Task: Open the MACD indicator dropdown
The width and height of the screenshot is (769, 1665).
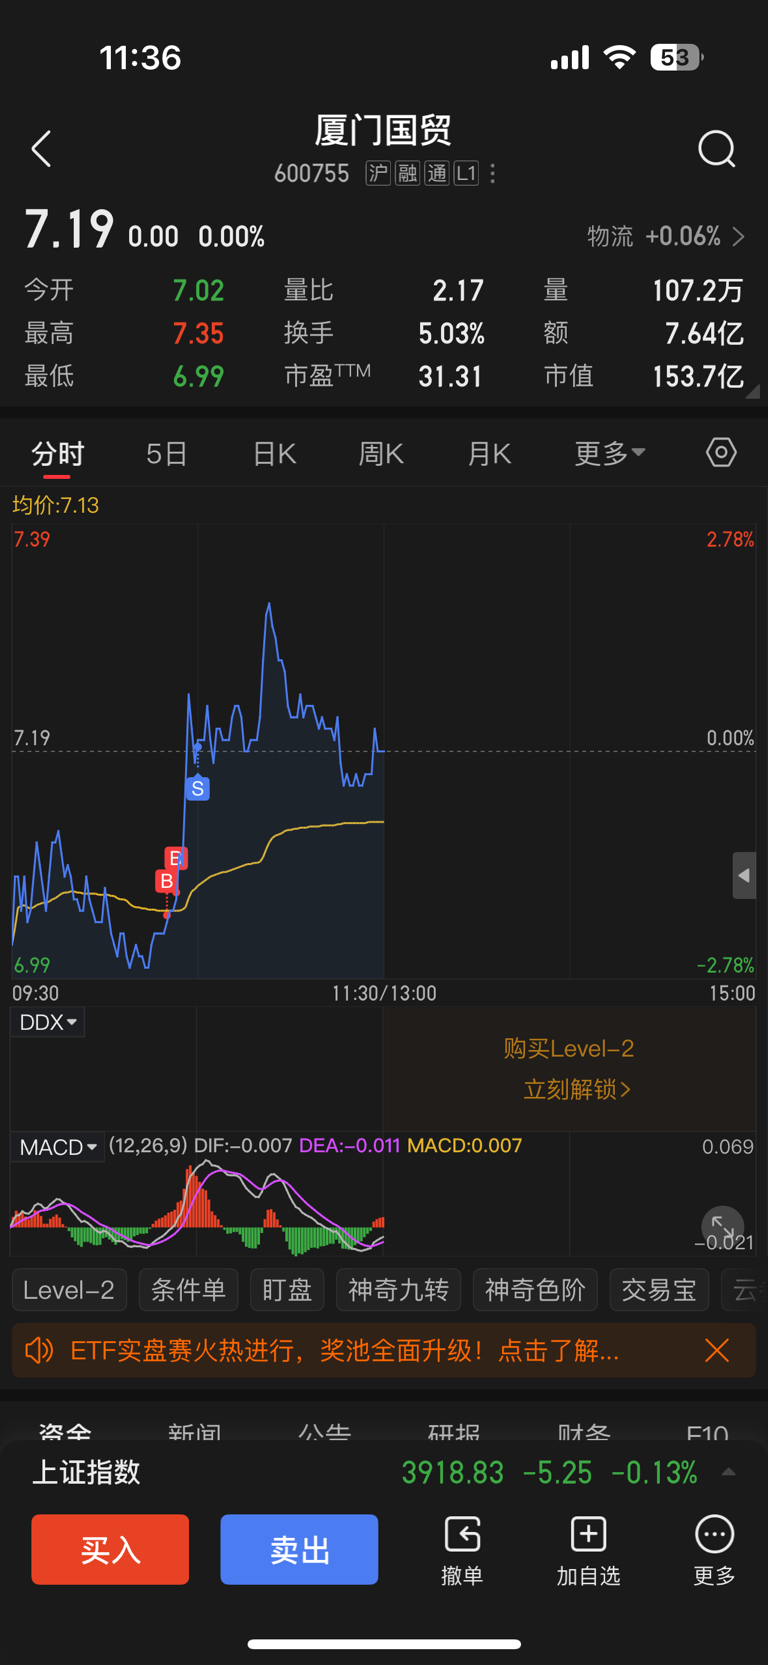Action: tap(59, 1147)
